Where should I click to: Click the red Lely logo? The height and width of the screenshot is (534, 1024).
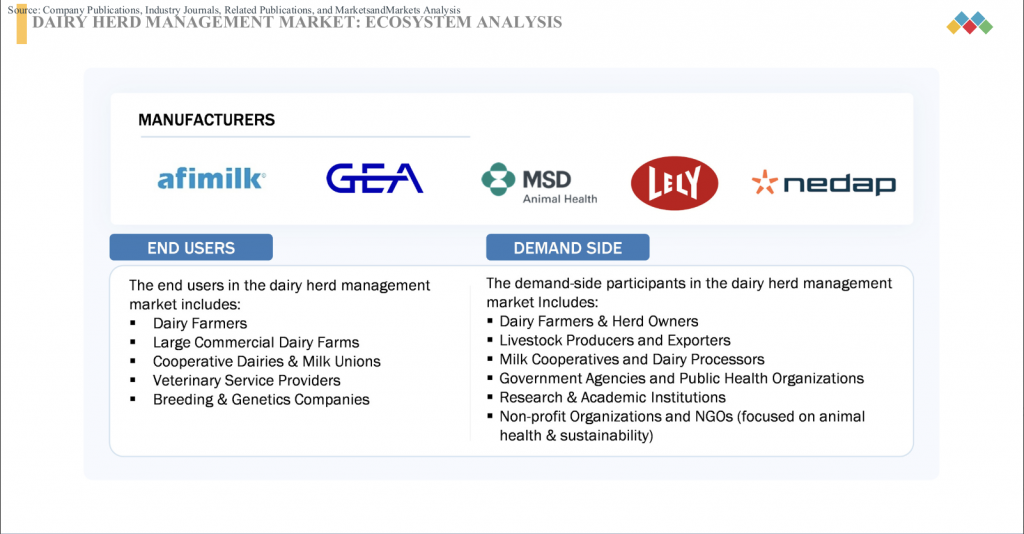click(674, 182)
